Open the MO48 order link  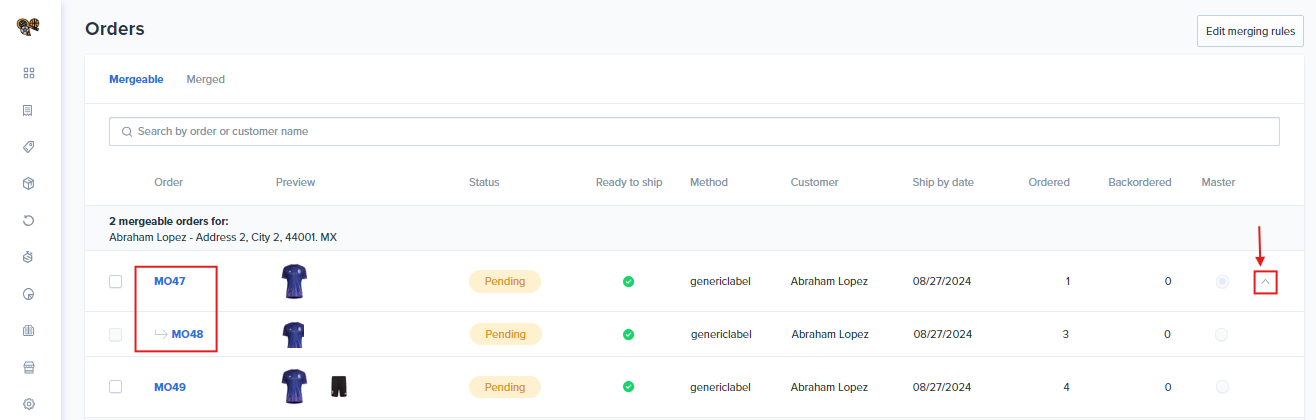click(x=187, y=334)
